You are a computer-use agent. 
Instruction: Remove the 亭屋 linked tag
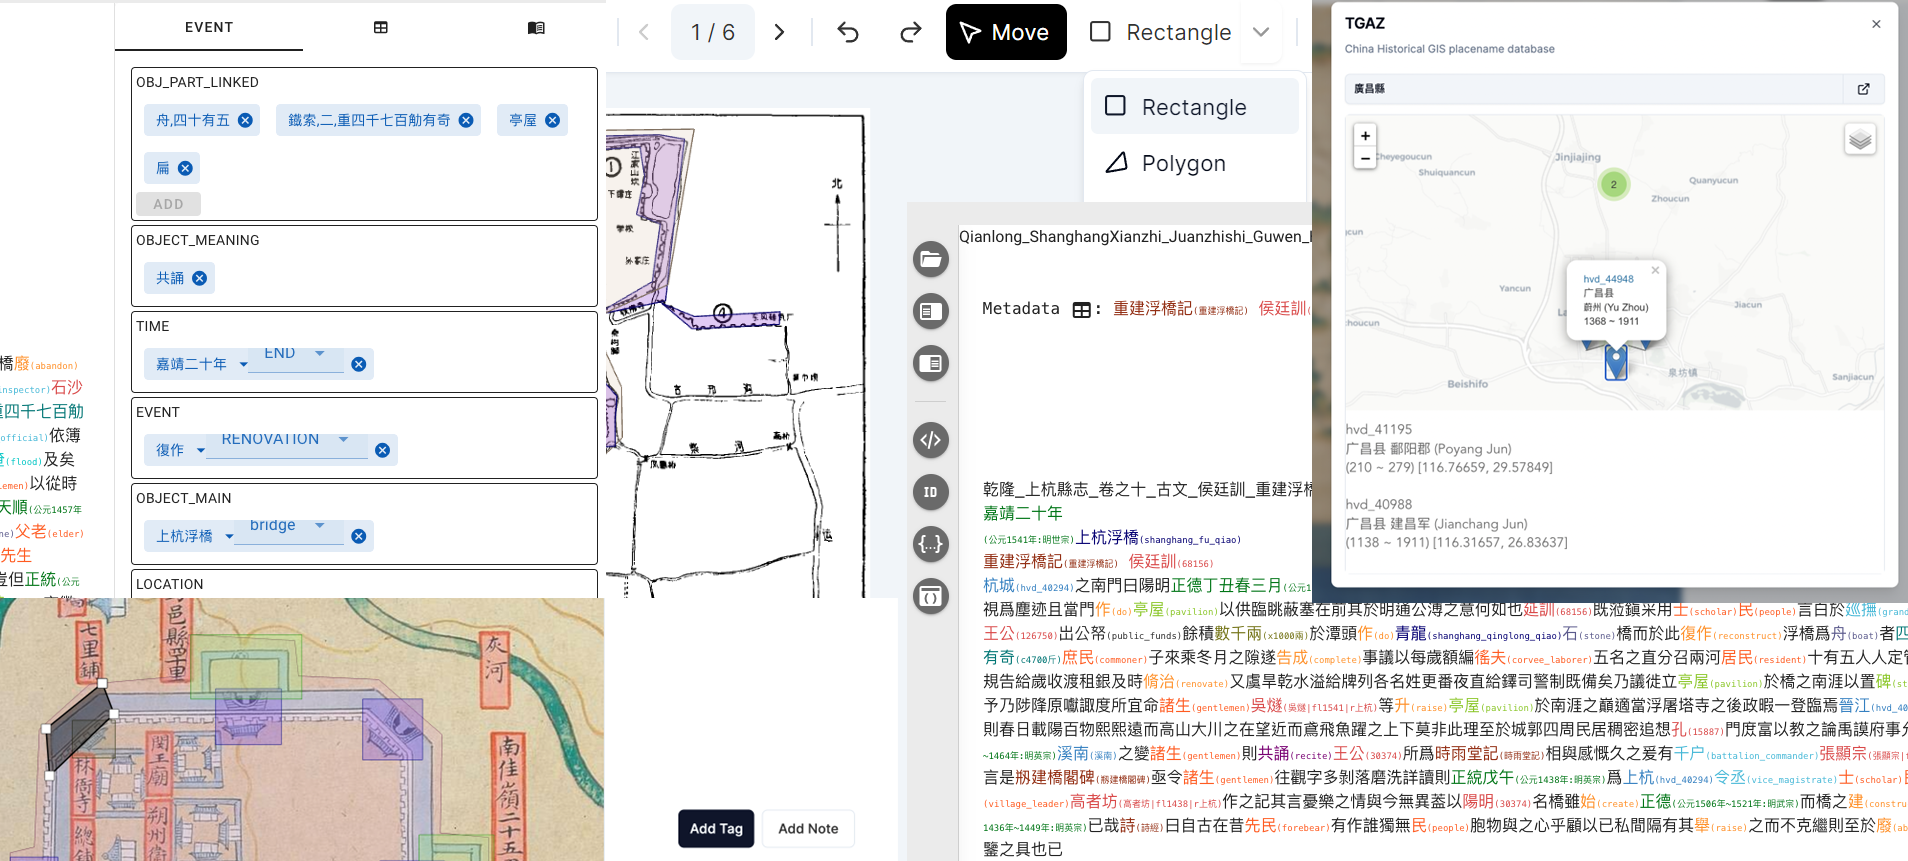click(552, 120)
